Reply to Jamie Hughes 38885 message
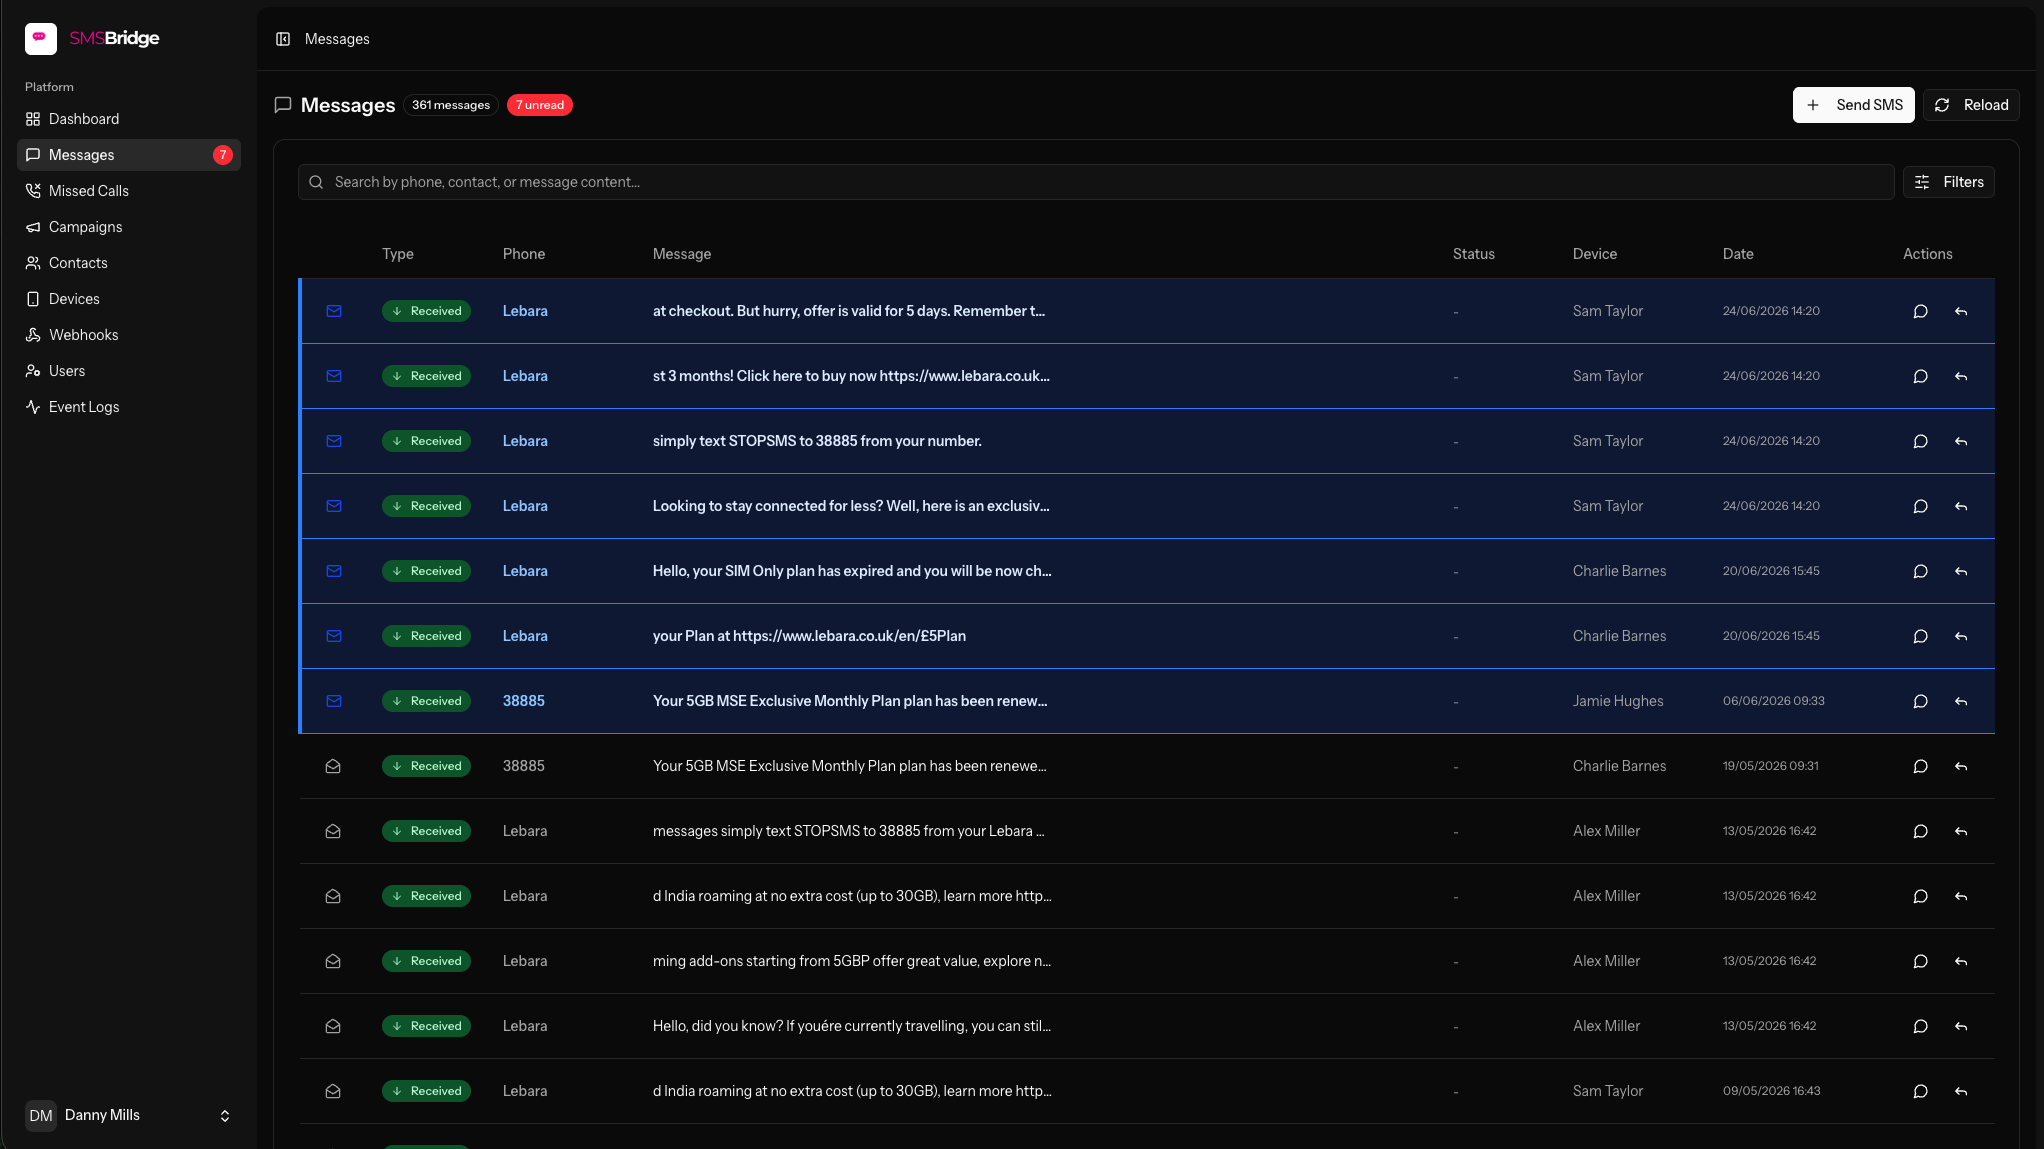 [x=1960, y=701]
